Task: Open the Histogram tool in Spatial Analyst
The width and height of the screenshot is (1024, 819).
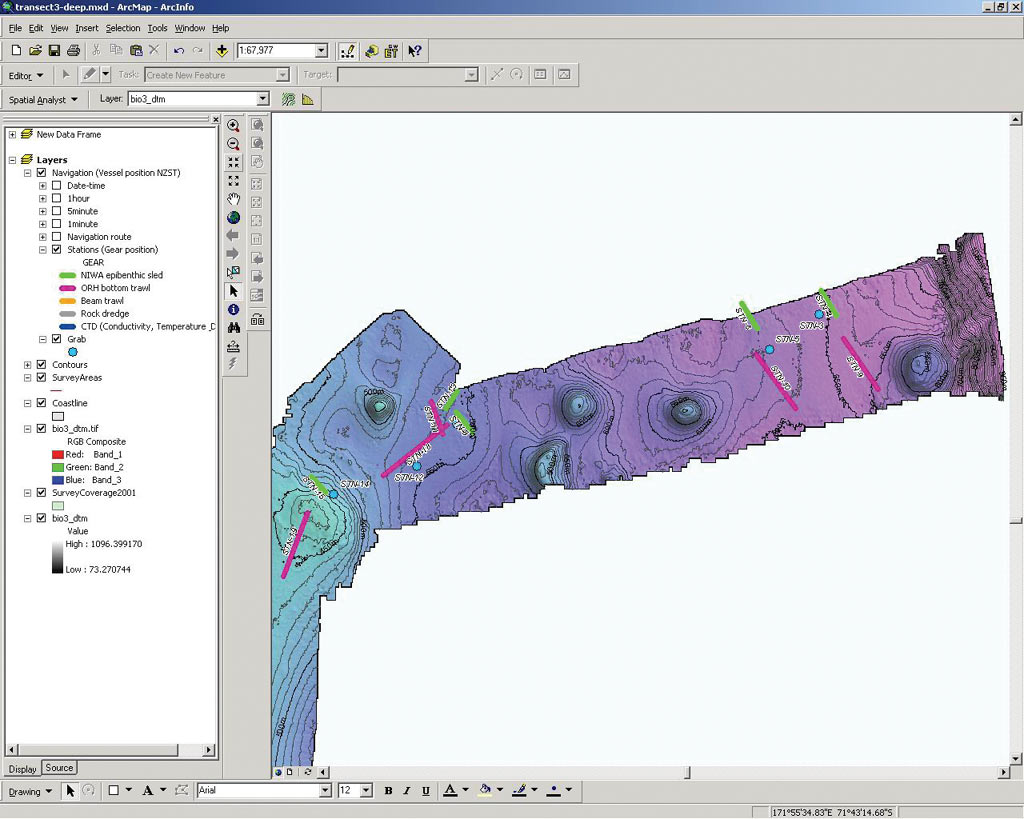Action: click(x=307, y=99)
